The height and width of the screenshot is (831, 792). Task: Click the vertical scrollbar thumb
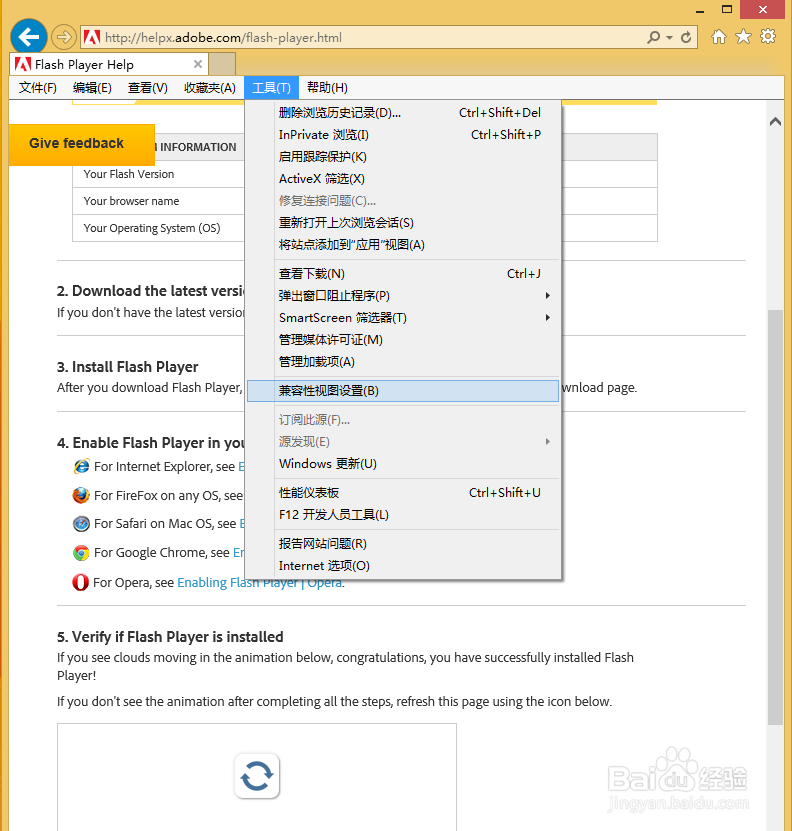775,517
